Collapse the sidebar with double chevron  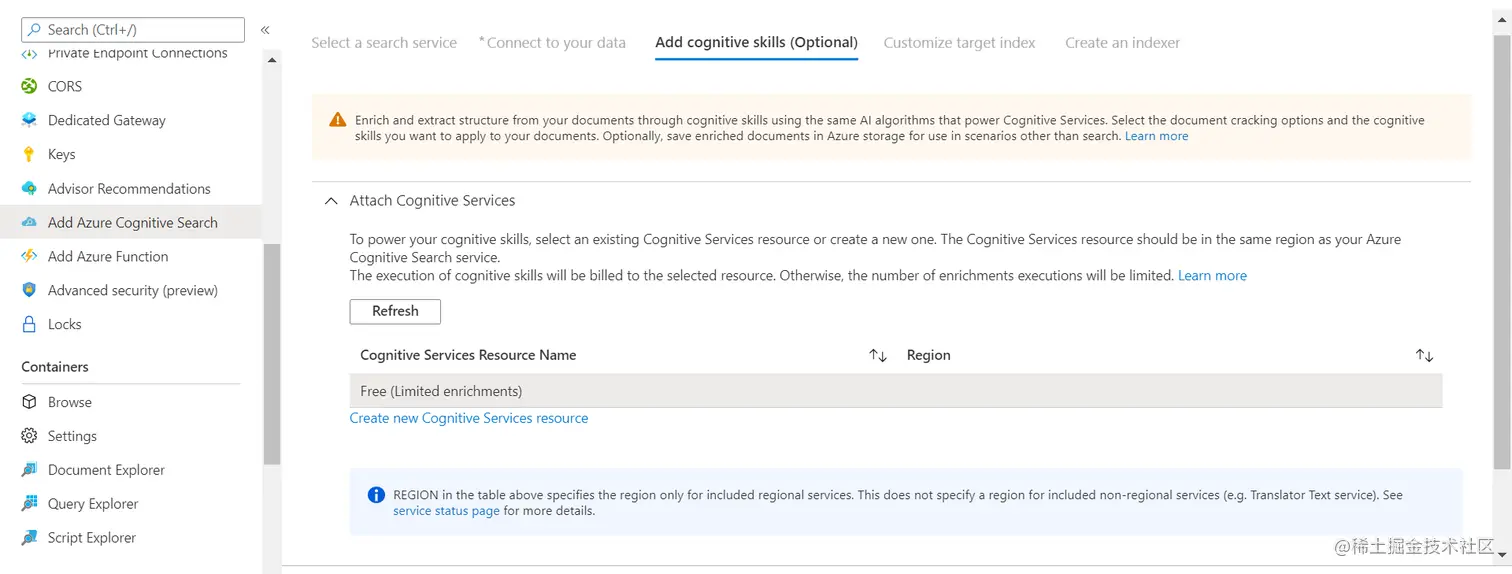coord(265,30)
